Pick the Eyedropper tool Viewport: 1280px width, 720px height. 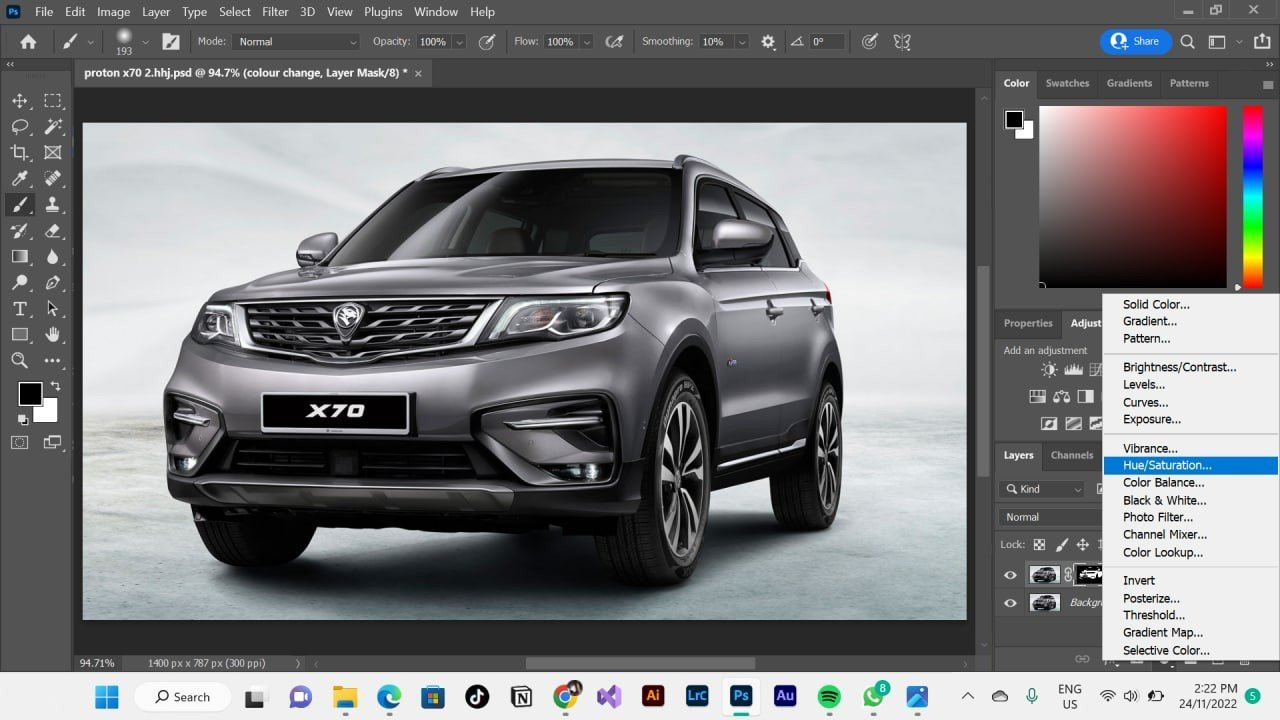(x=20, y=179)
